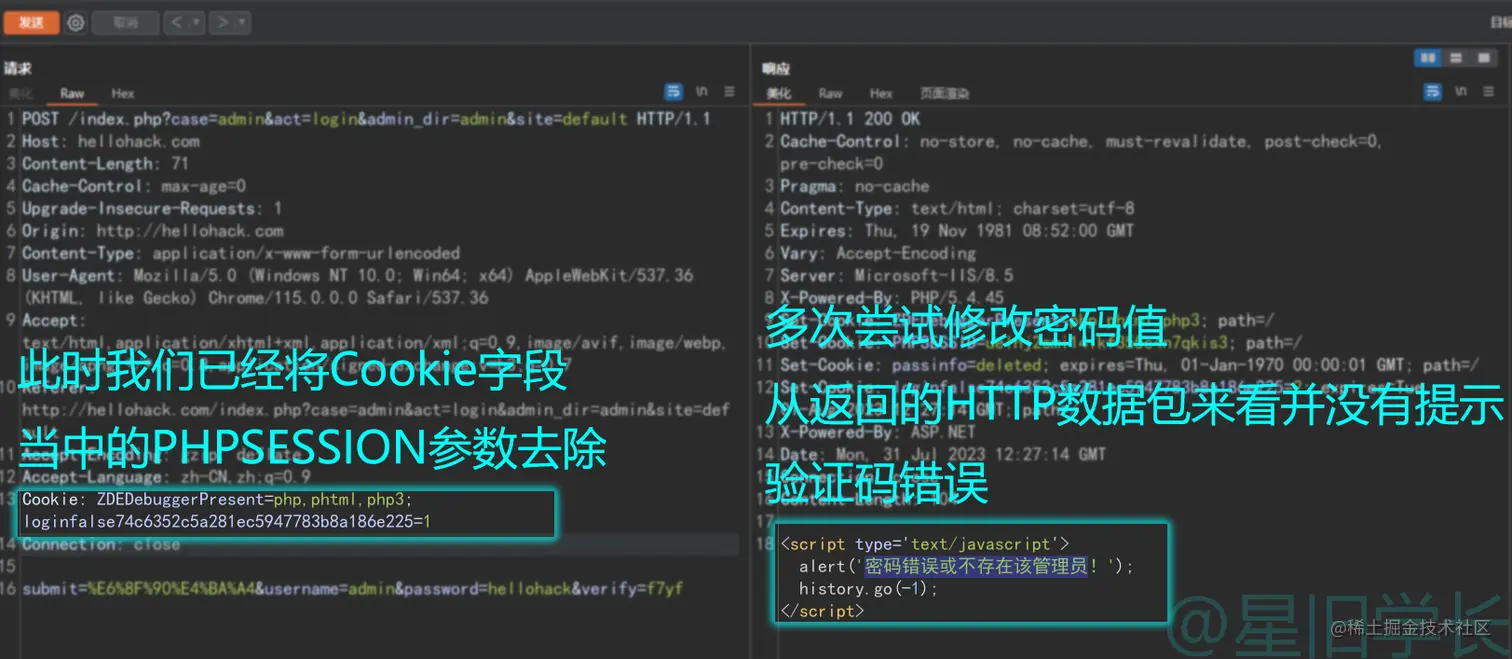Toggle word wrap icon in the response panel

click(x=1433, y=92)
